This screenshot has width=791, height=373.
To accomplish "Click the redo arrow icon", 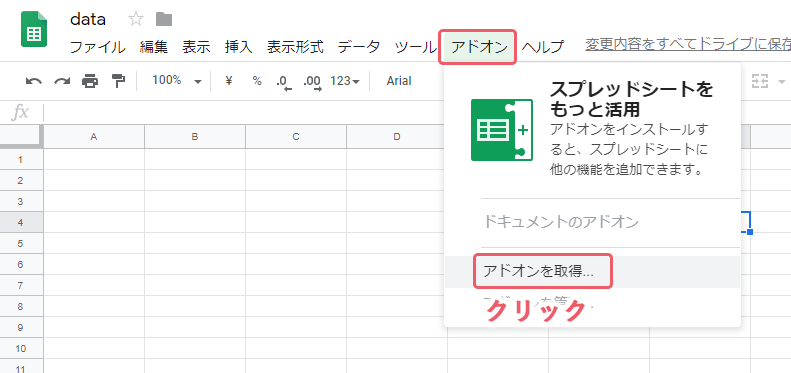I will pos(62,81).
